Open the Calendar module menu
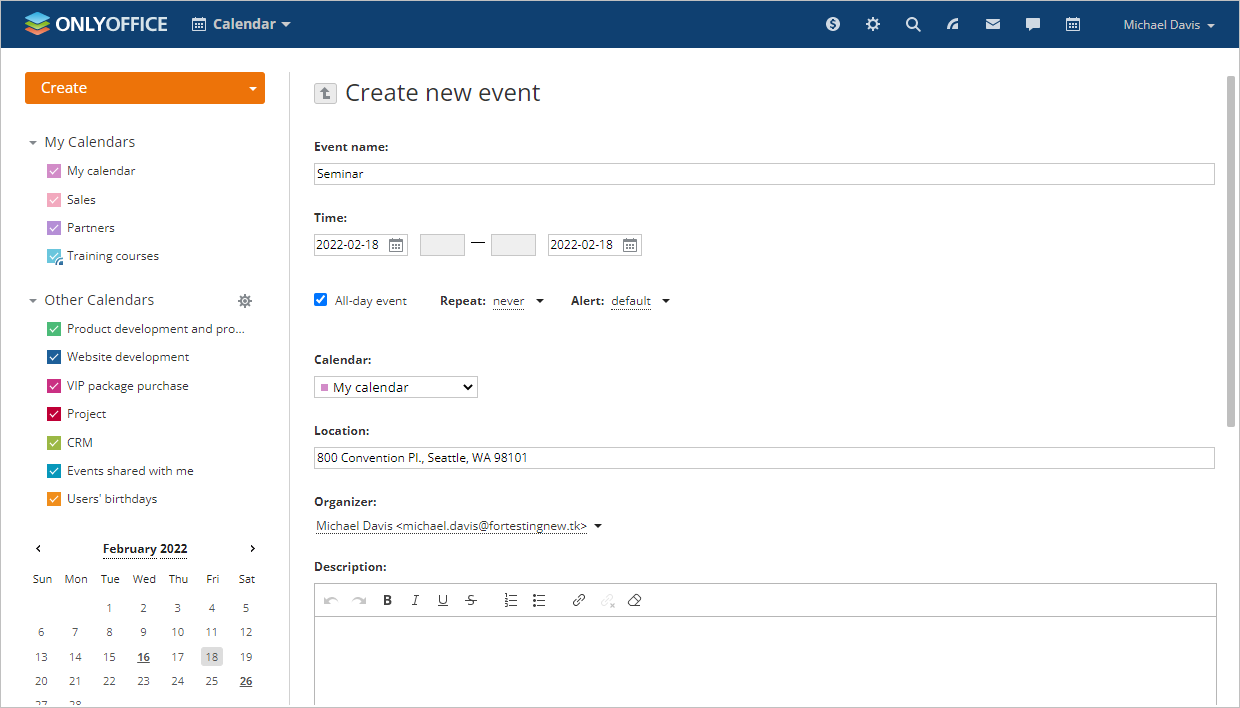Image resolution: width=1240 pixels, height=708 pixels. point(240,24)
